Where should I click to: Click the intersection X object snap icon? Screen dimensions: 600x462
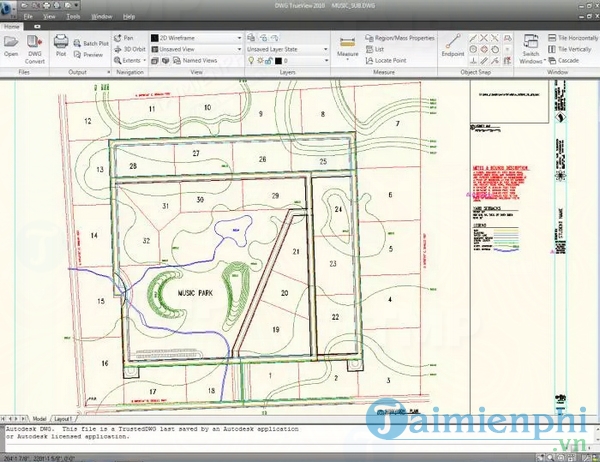click(484, 38)
